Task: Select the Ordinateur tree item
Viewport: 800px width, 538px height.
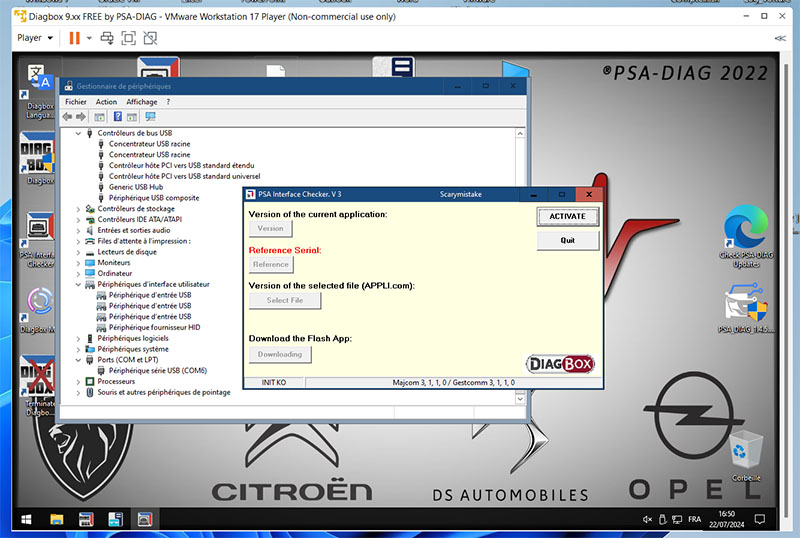Action: [x=115, y=274]
